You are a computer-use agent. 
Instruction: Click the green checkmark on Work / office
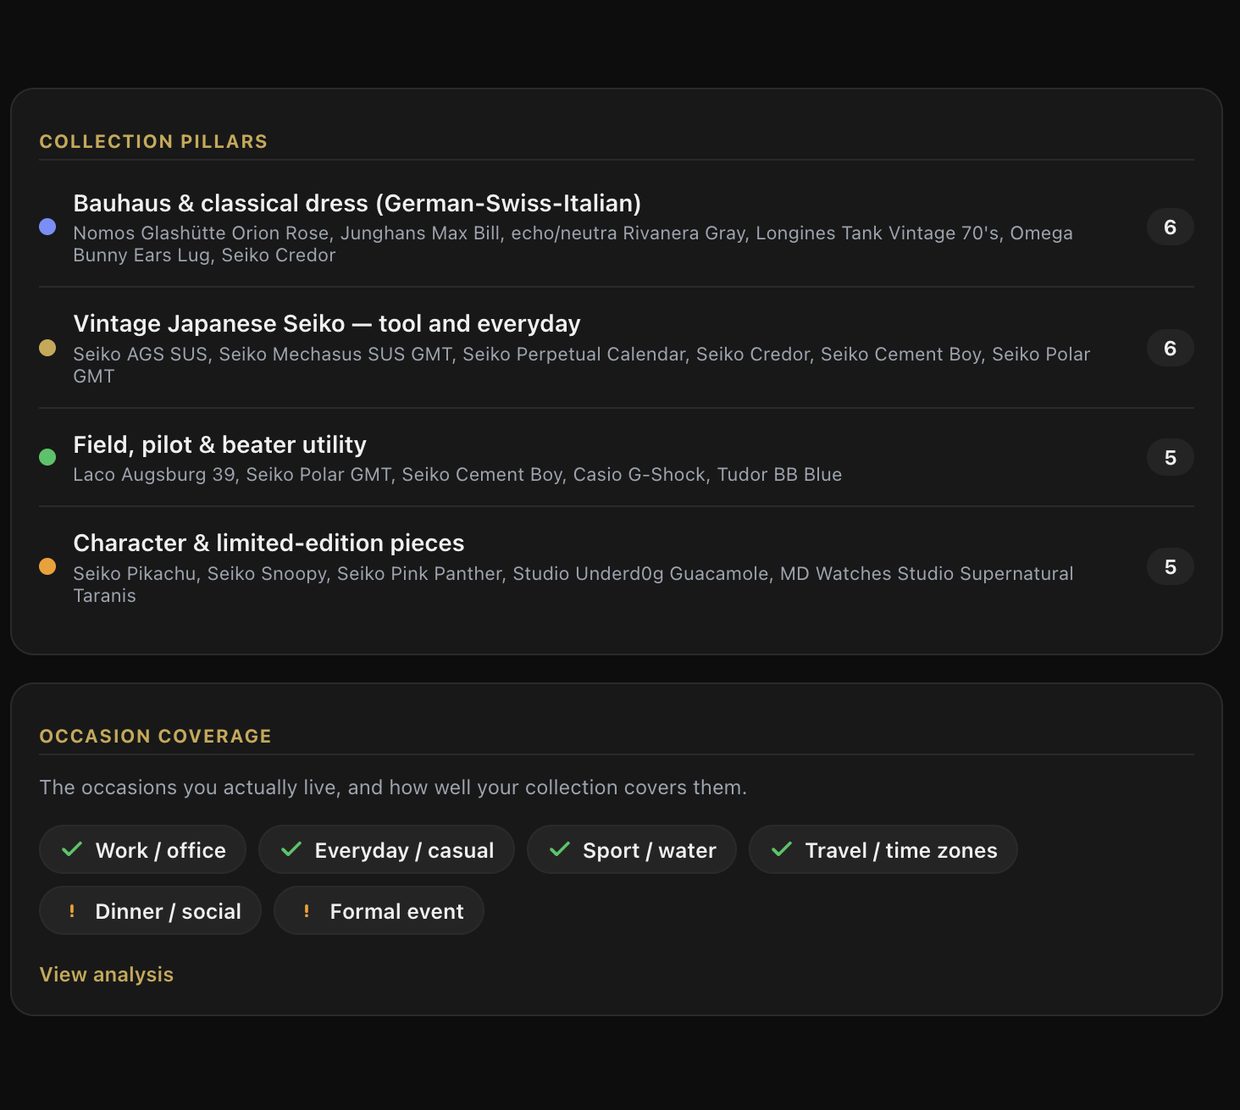pyautogui.click(x=72, y=849)
